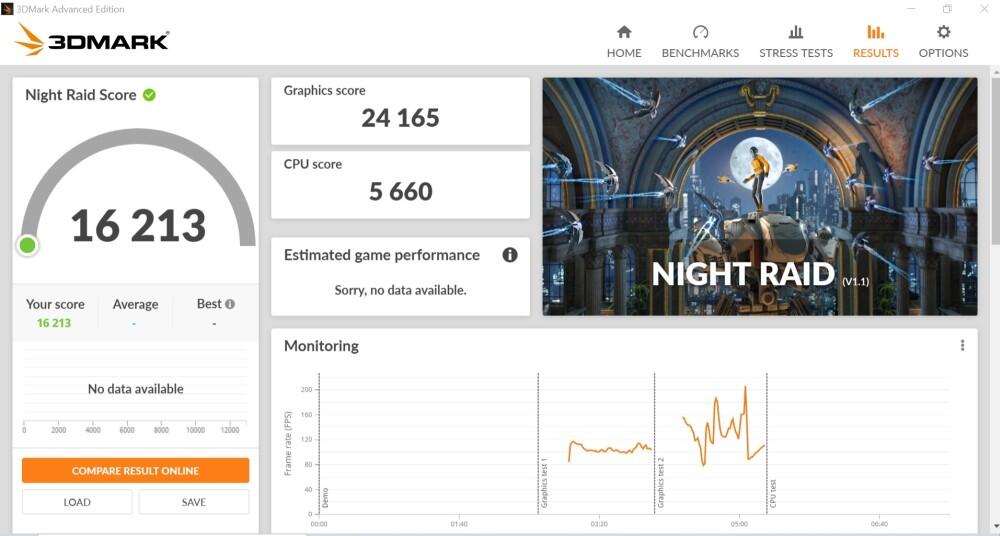Click the Monitoring heading
This screenshot has height=536, width=1000.
click(x=321, y=346)
